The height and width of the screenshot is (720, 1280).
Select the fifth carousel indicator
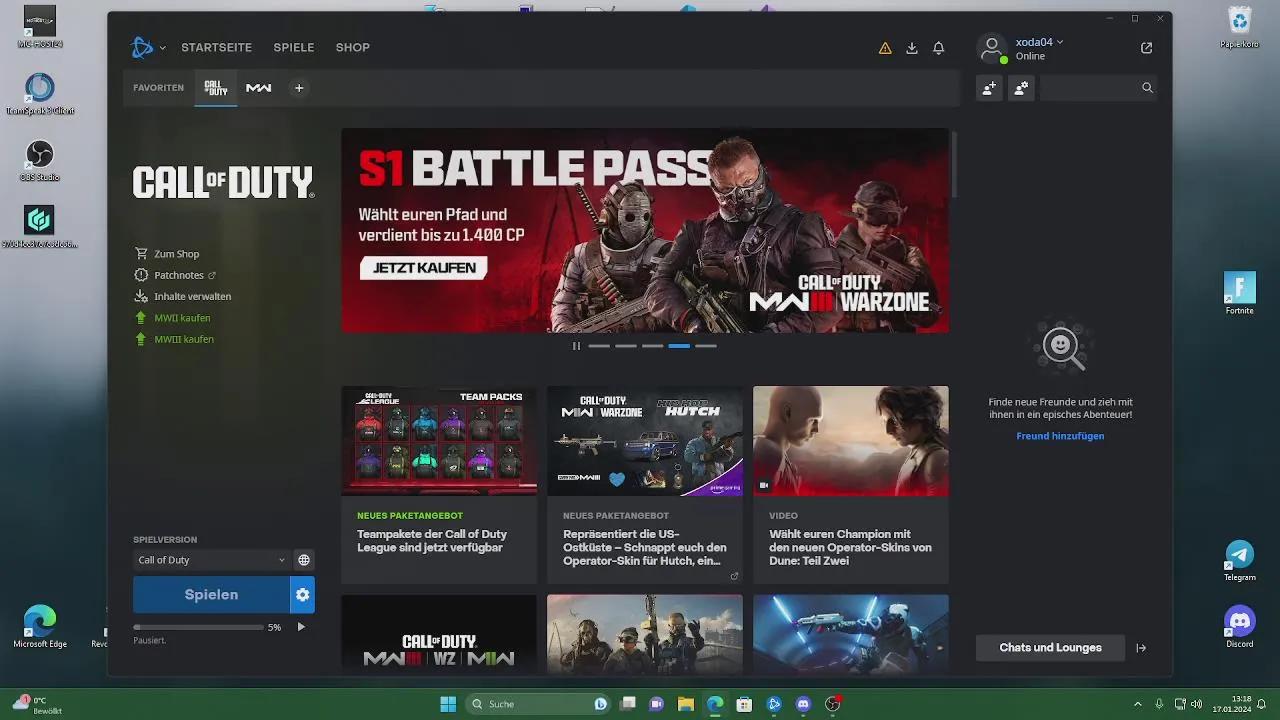pos(706,346)
